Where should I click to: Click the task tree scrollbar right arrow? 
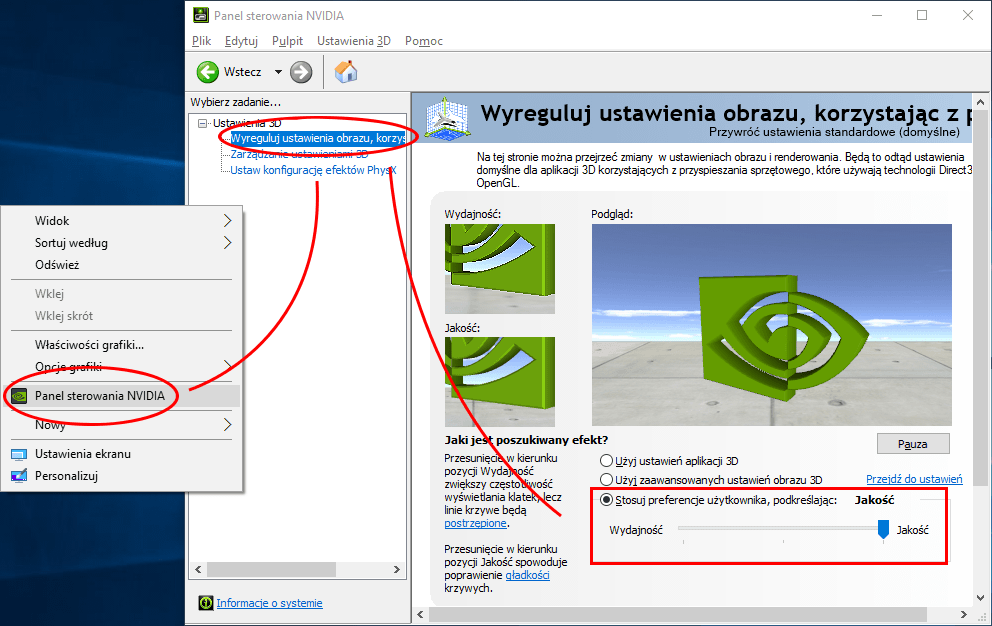coord(397,570)
